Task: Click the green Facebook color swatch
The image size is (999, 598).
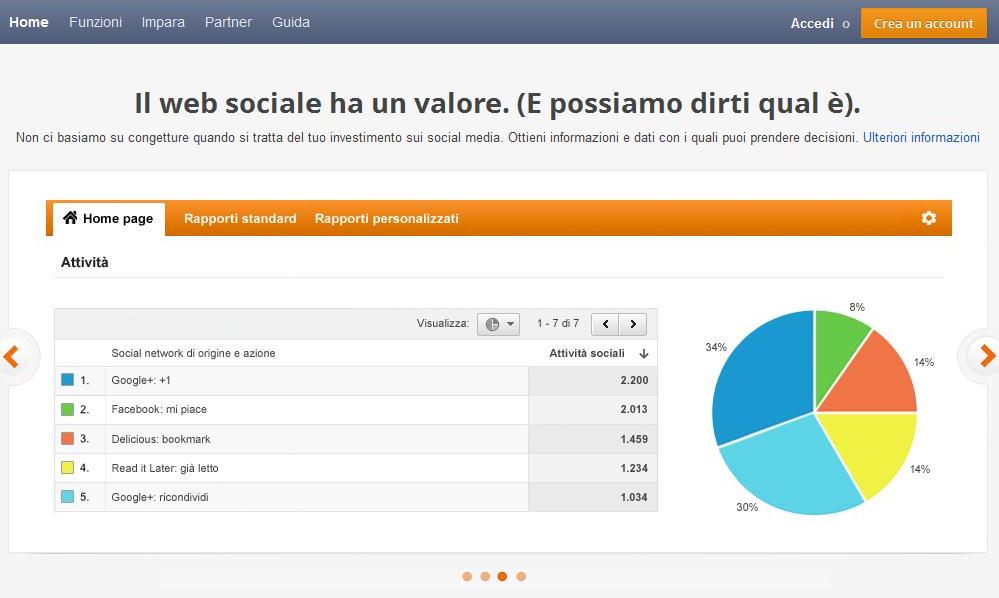Action: coord(68,409)
